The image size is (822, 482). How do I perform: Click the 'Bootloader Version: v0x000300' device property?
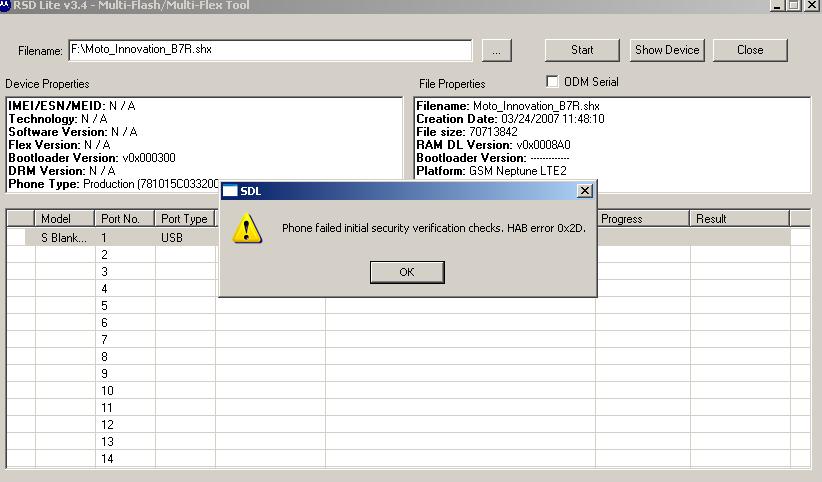(92, 158)
